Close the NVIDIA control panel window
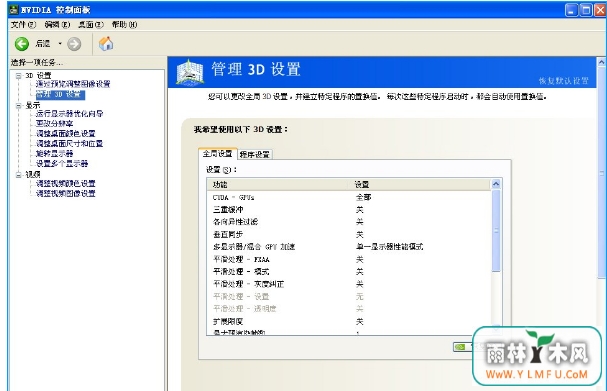This screenshot has height=391, width=607. [600, 10]
